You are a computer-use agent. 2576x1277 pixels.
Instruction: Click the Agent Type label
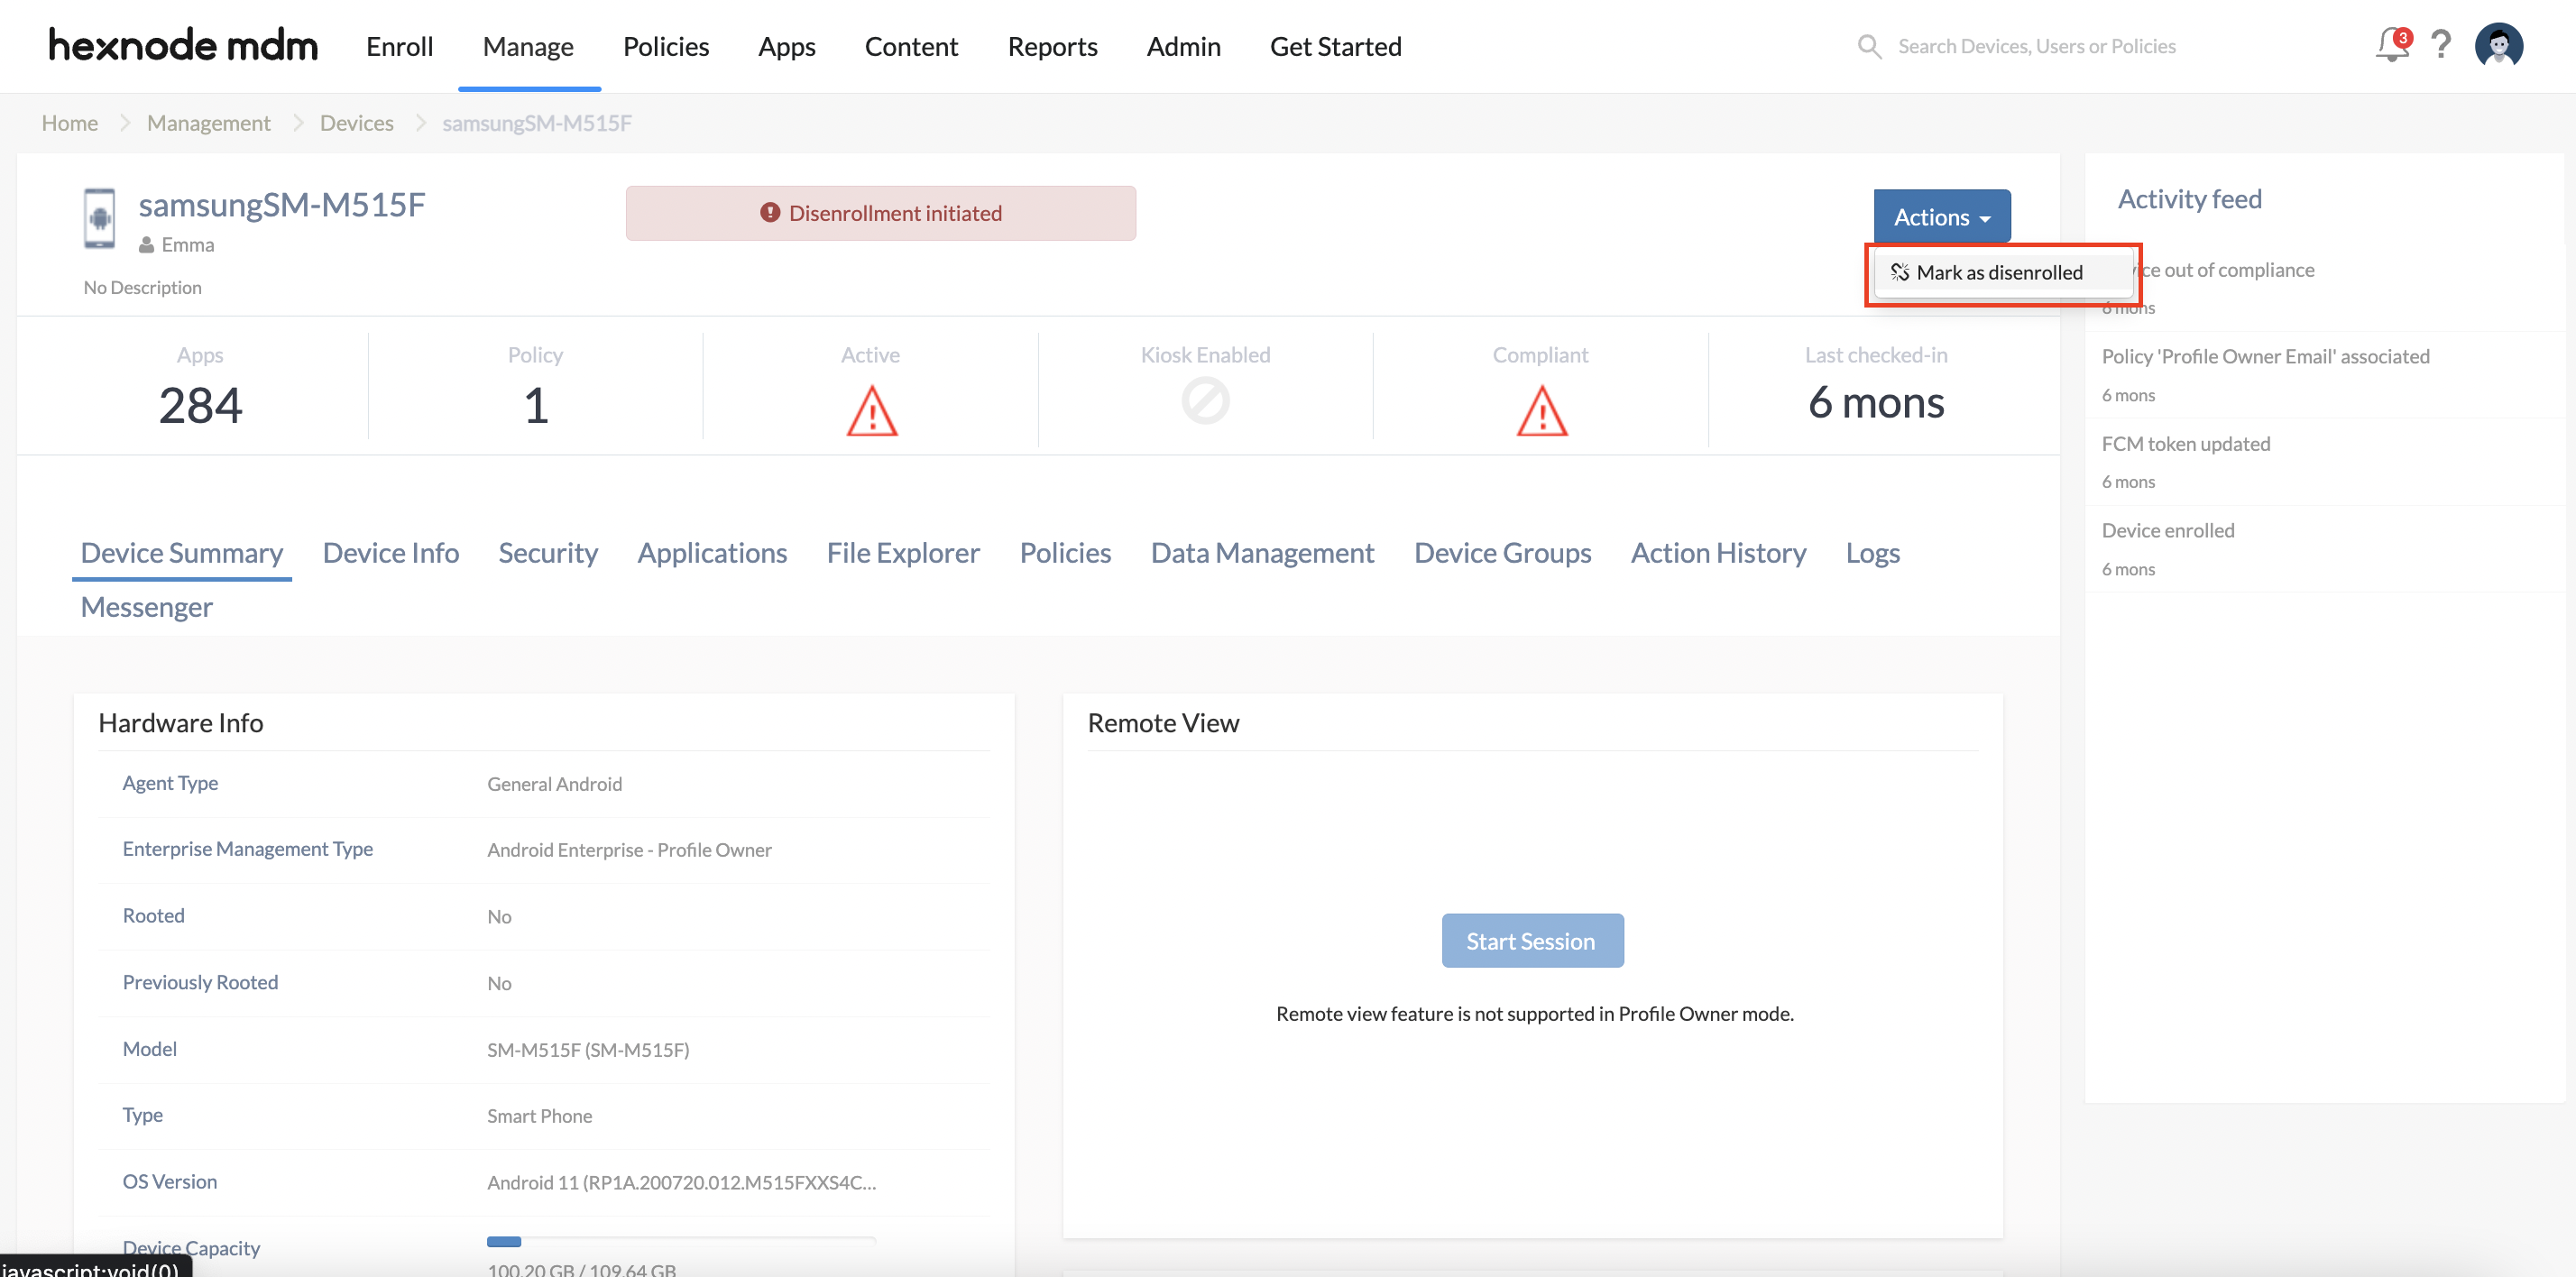coord(170,783)
